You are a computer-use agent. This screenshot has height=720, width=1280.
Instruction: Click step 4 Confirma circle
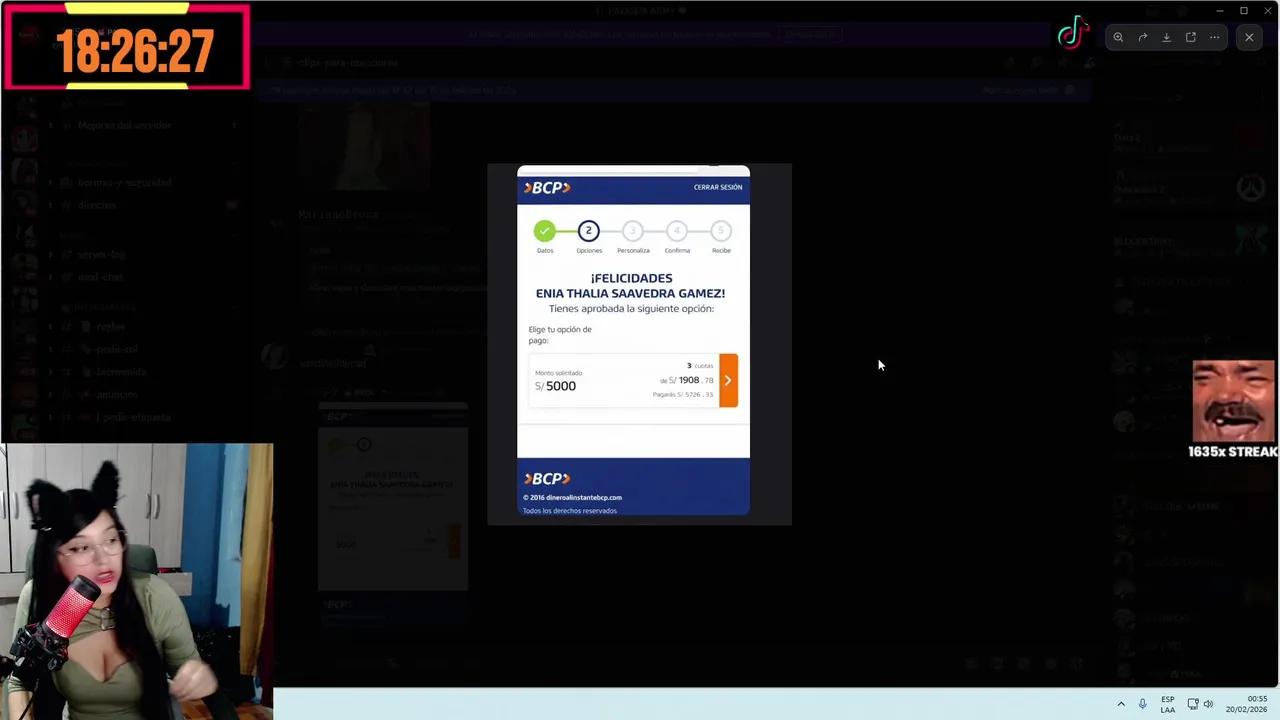coord(676,231)
